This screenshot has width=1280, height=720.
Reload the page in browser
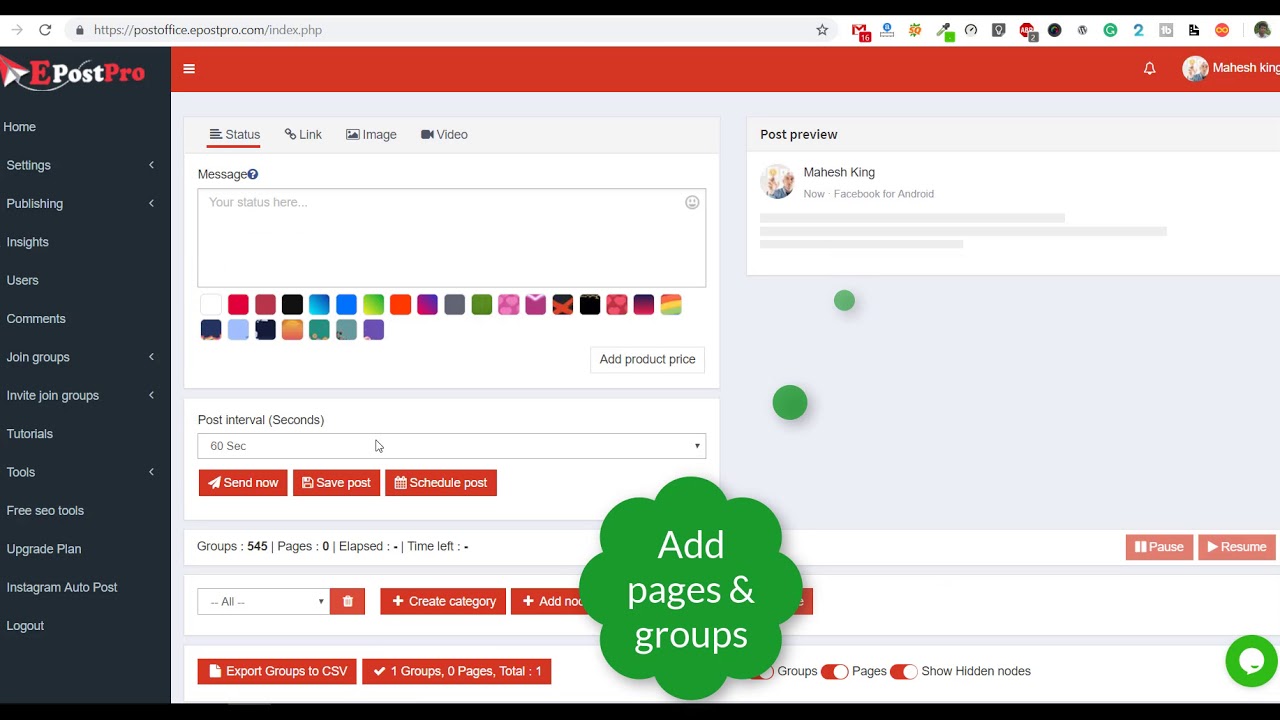tap(45, 30)
